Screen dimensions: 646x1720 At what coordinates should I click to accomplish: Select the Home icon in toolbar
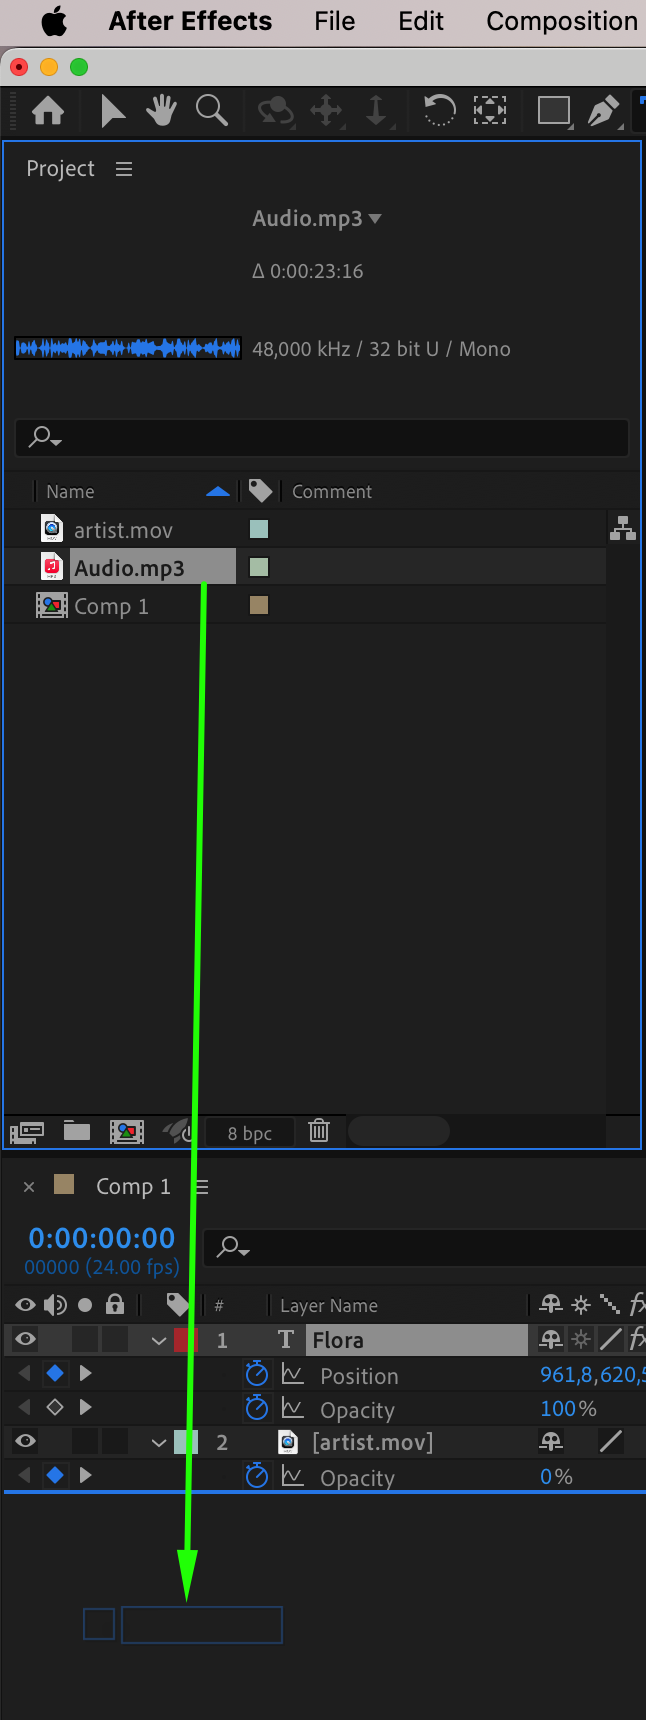point(48,110)
